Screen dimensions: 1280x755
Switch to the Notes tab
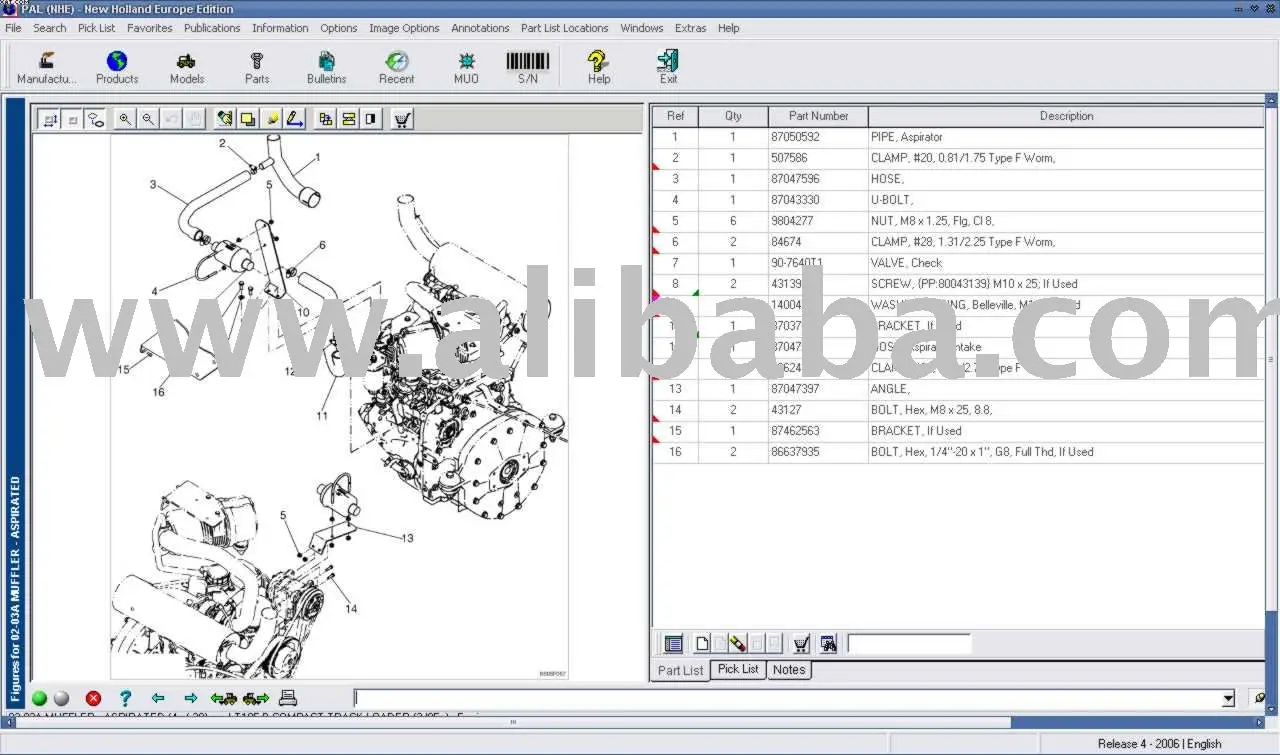(x=788, y=670)
